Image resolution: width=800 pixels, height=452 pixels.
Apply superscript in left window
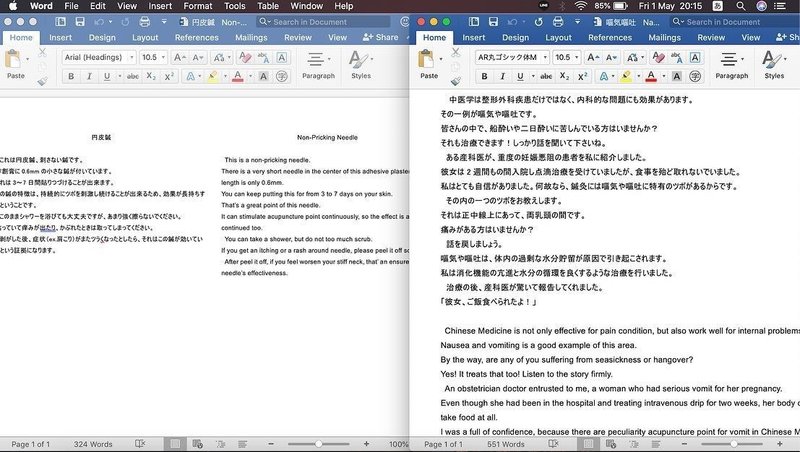(x=169, y=77)
